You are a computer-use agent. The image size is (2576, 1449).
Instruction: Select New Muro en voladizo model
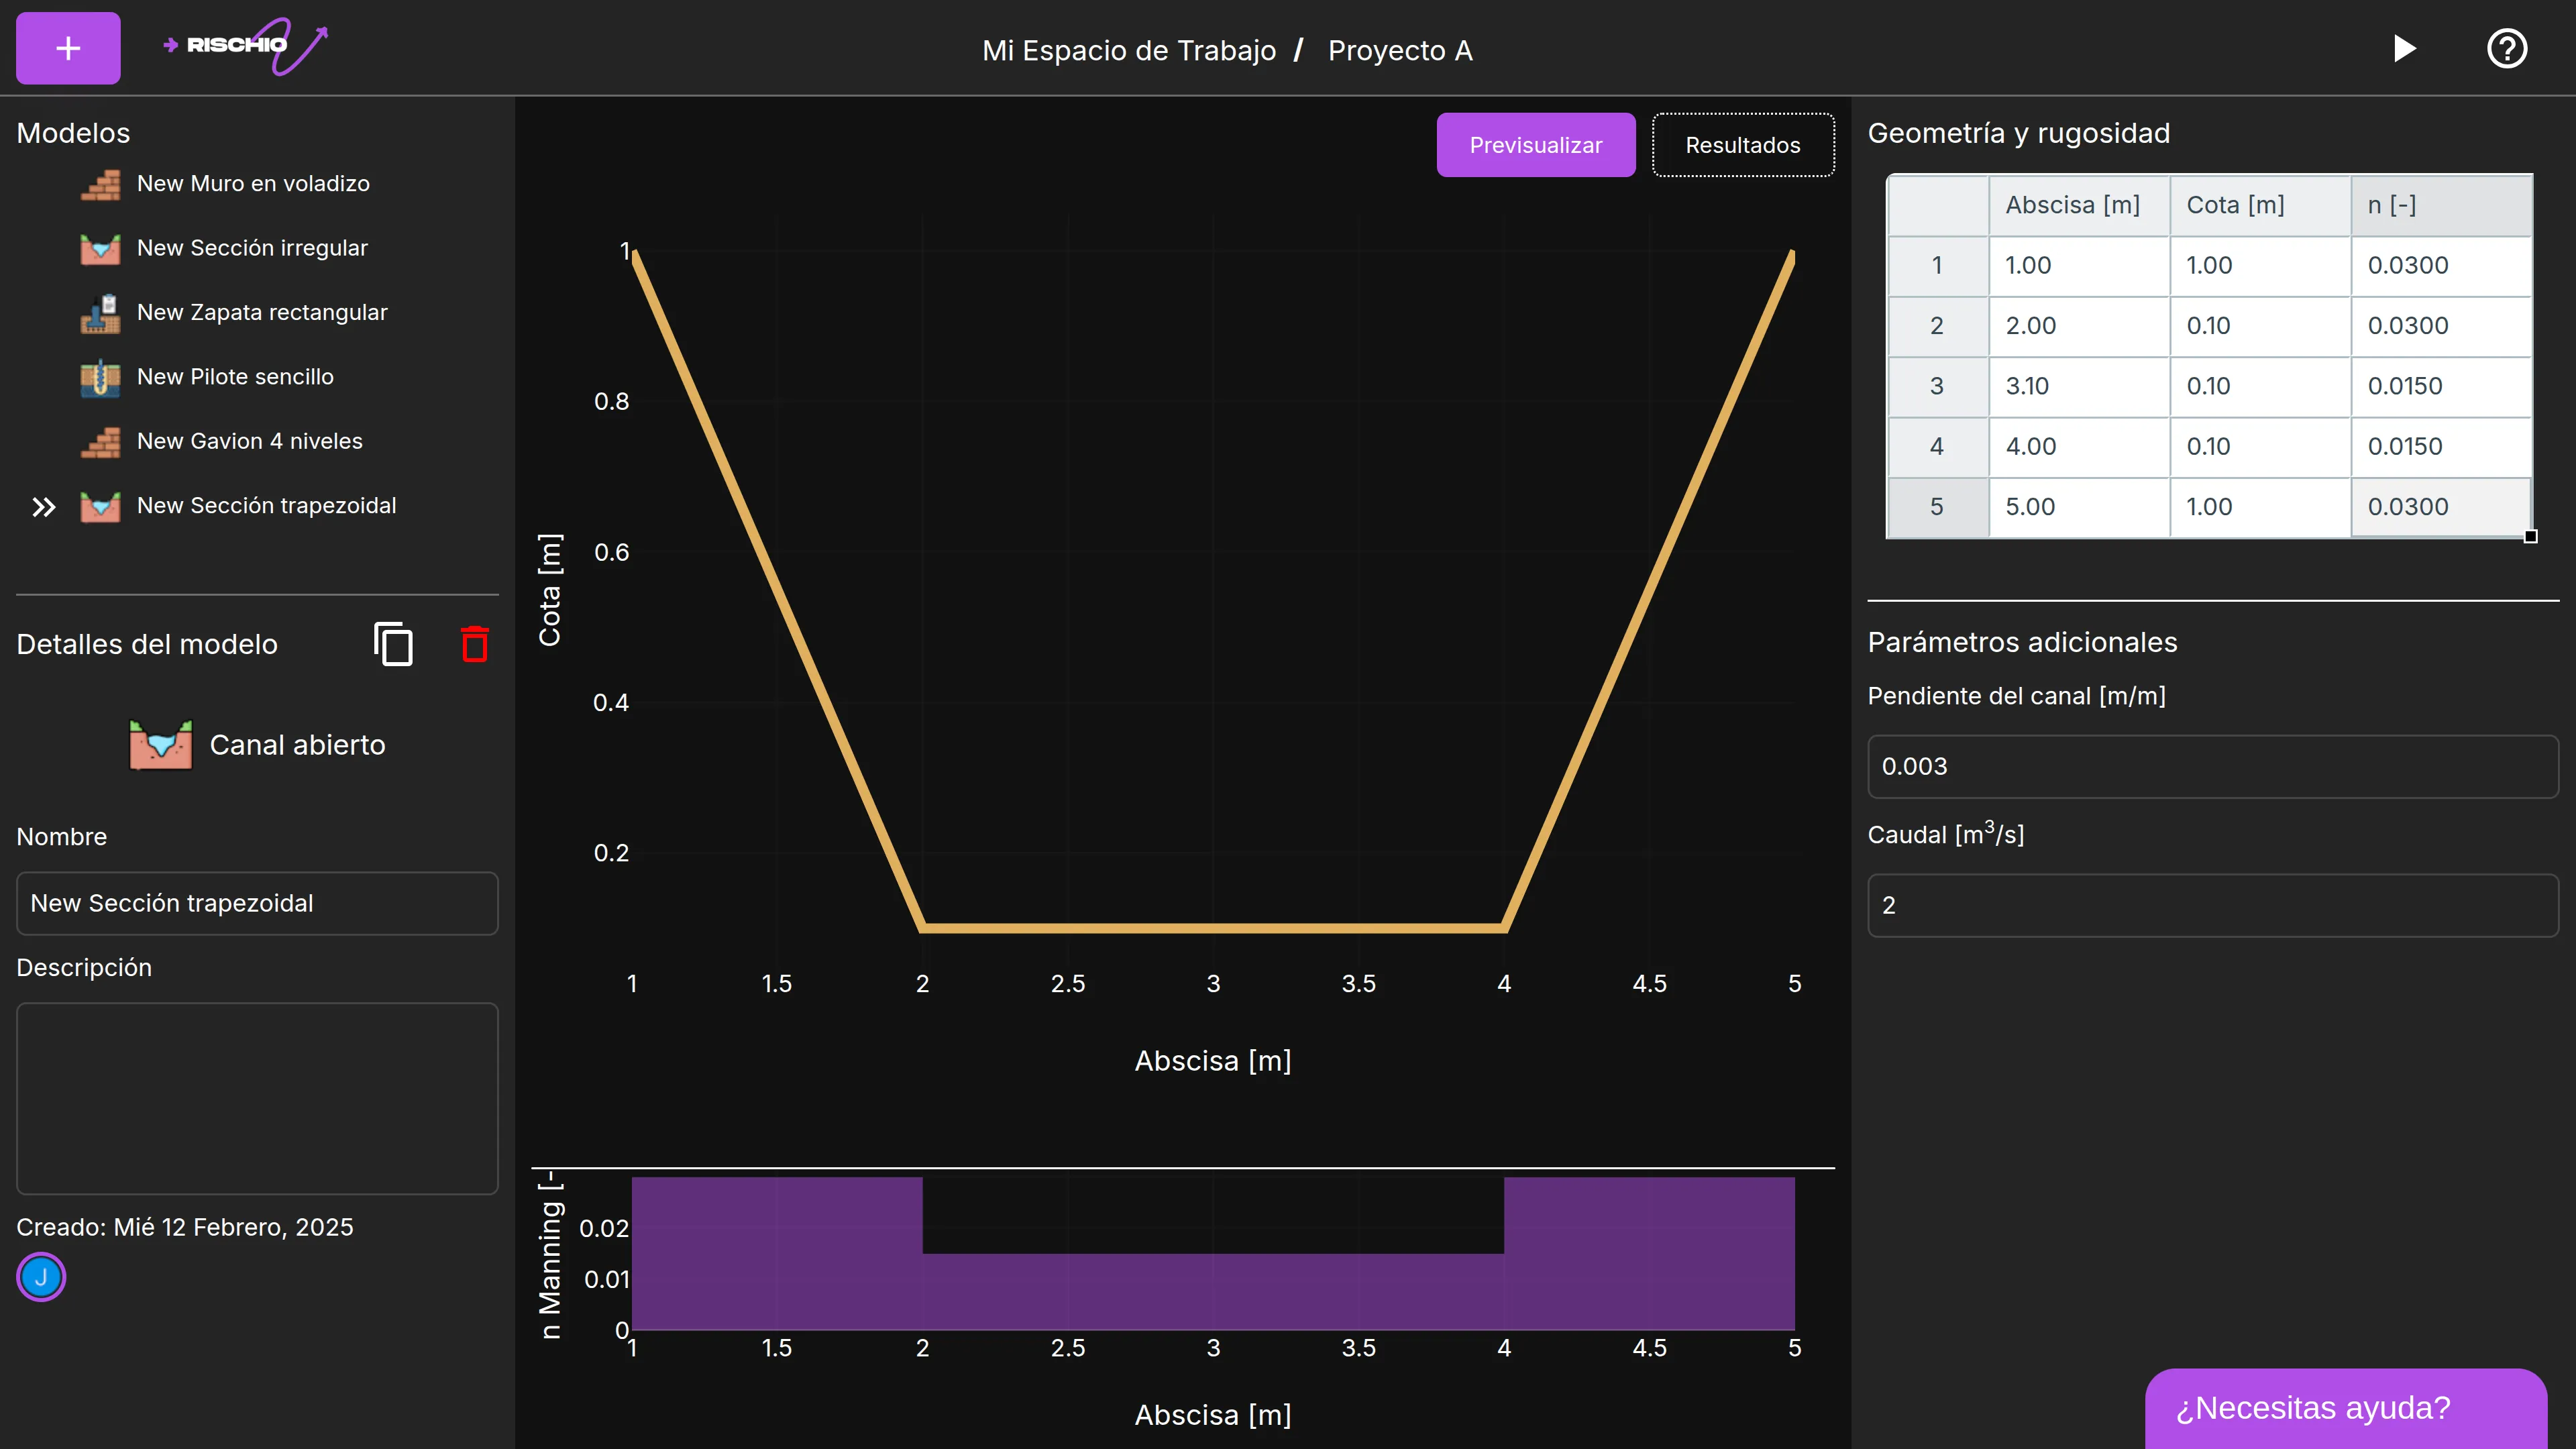(x=252, y=184)
